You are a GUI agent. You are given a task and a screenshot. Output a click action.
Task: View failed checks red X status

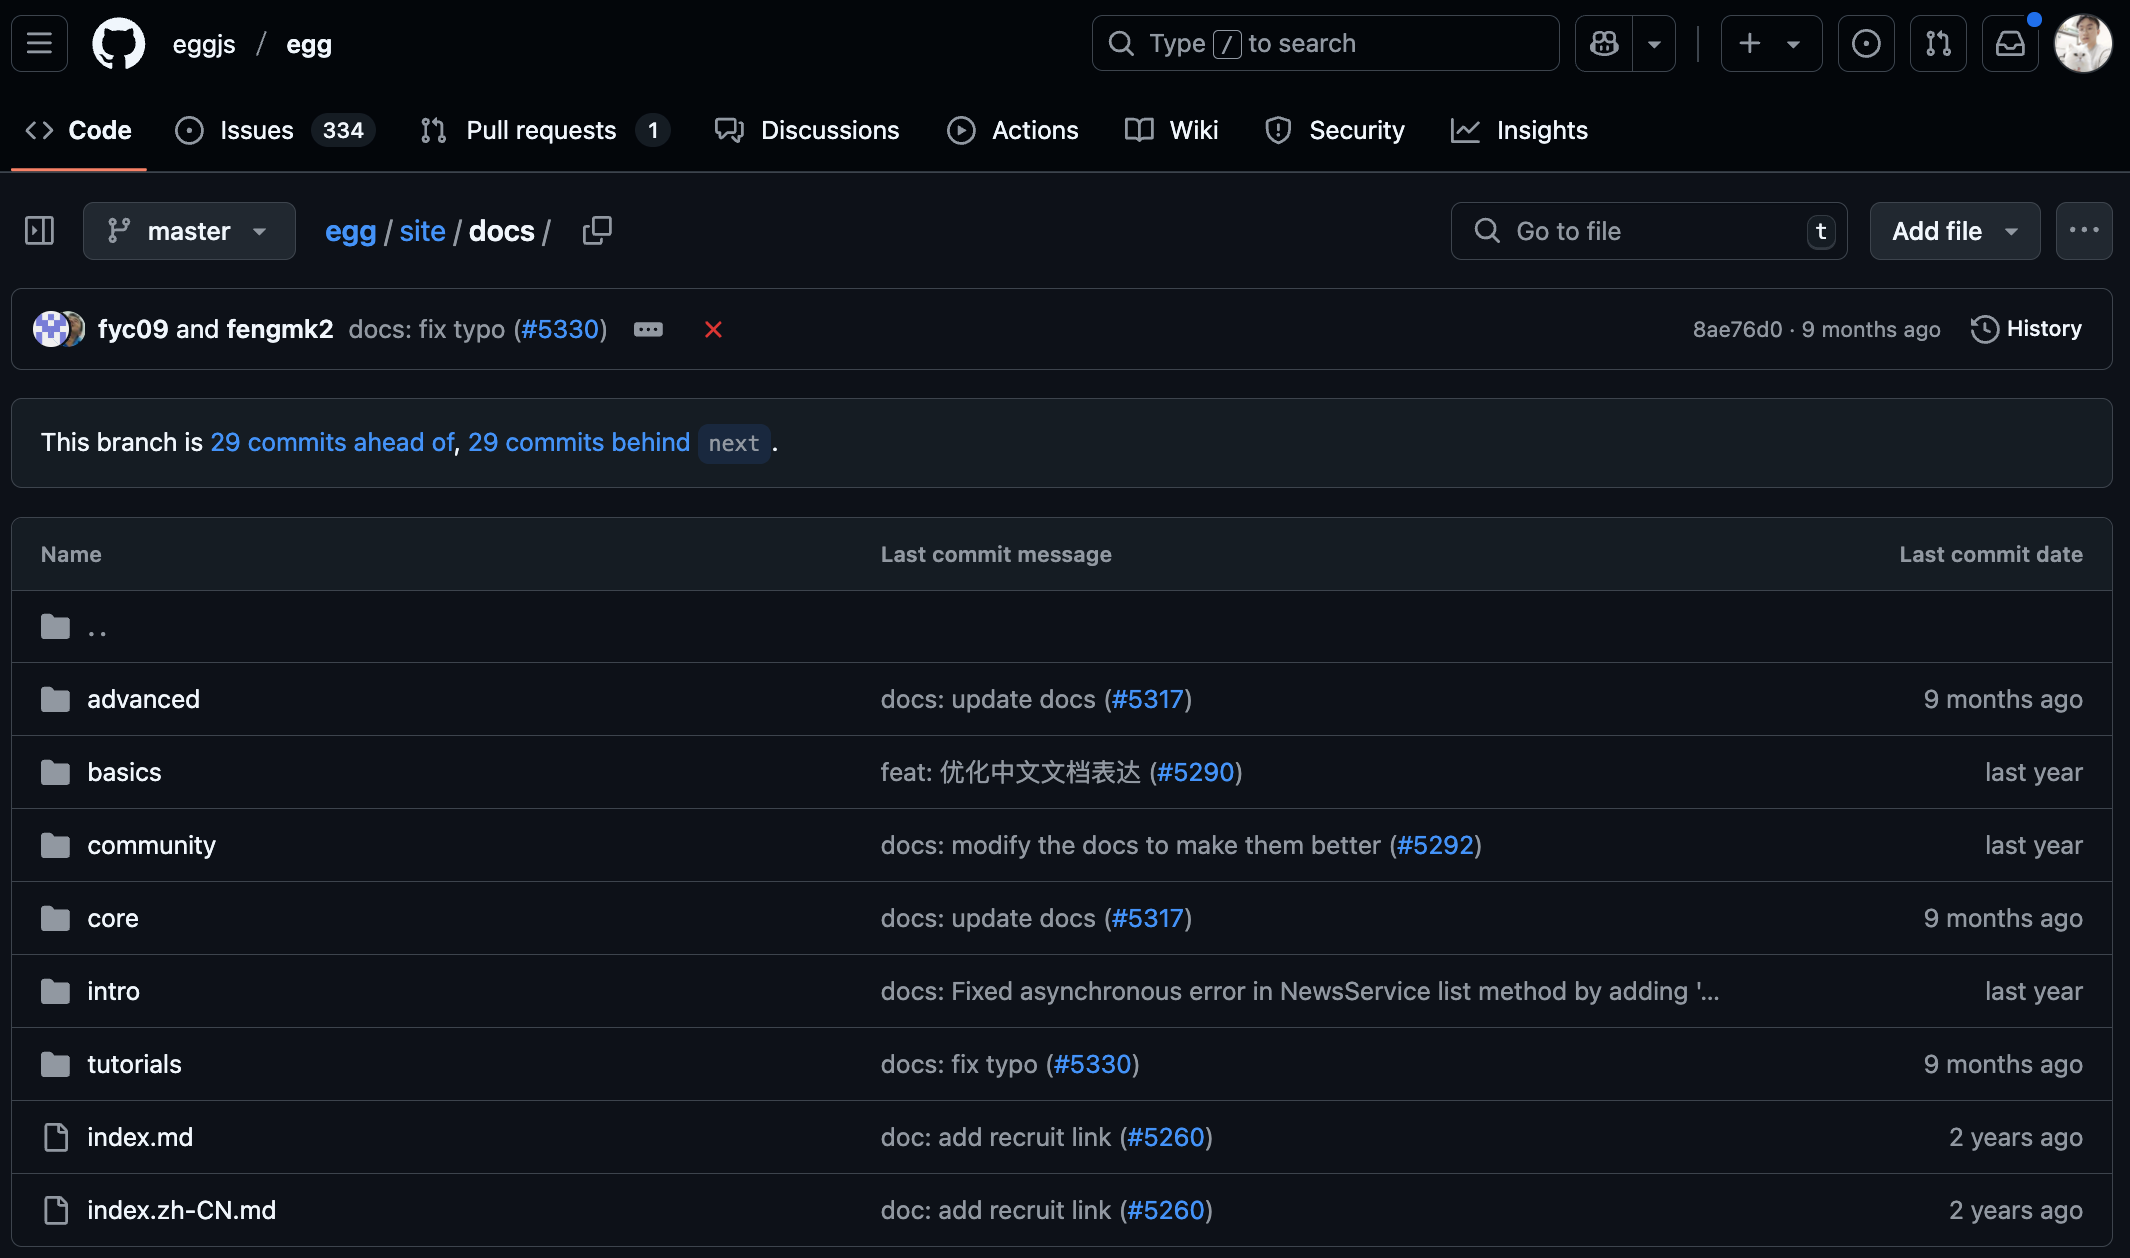[713, 329]
